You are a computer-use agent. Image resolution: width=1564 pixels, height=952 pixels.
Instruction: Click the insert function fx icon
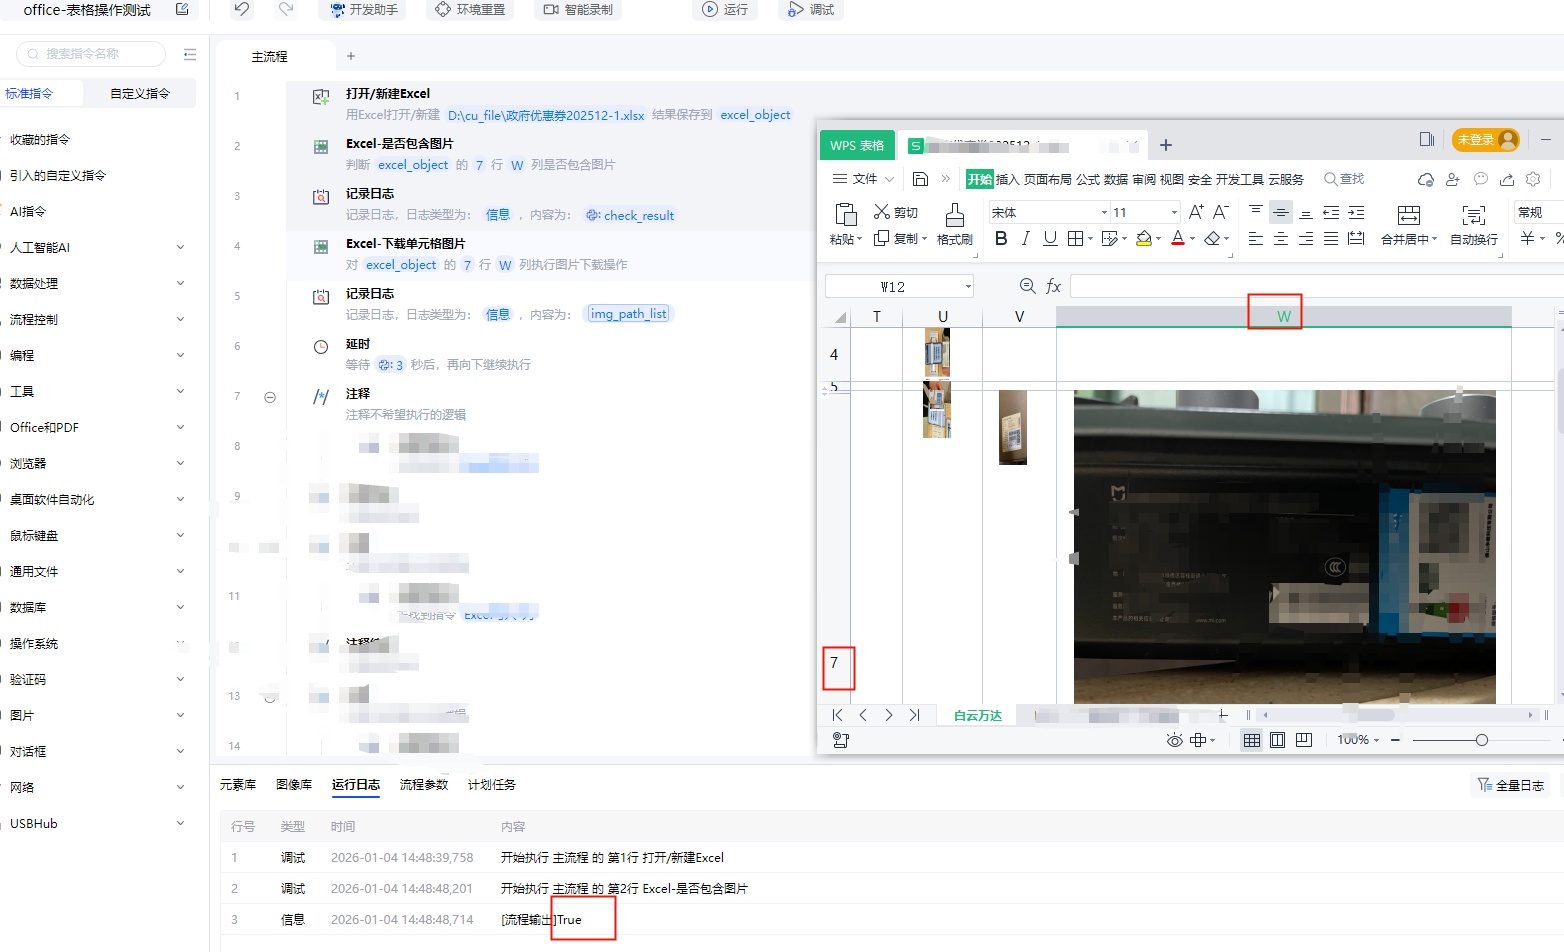(x=1053, y=286)
